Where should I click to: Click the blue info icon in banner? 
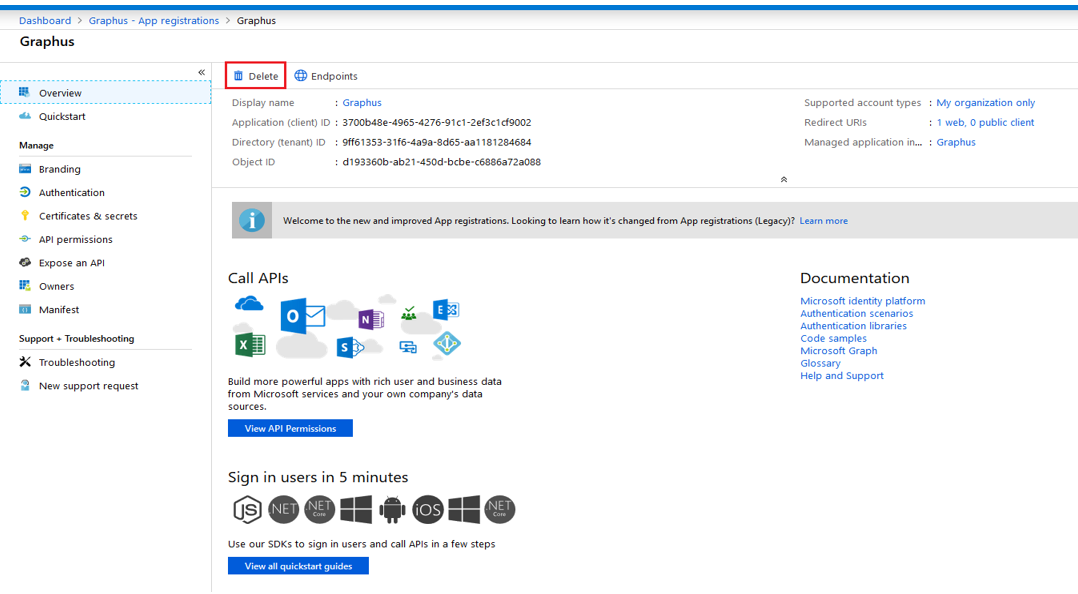click(x=252, y=221)
